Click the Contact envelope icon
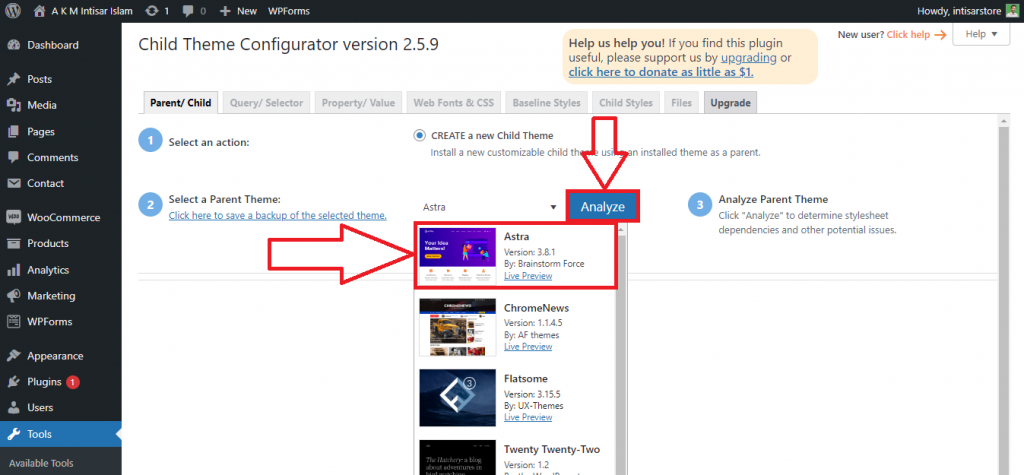Screen dimensions: 1024x475 (x=13, y=184)
